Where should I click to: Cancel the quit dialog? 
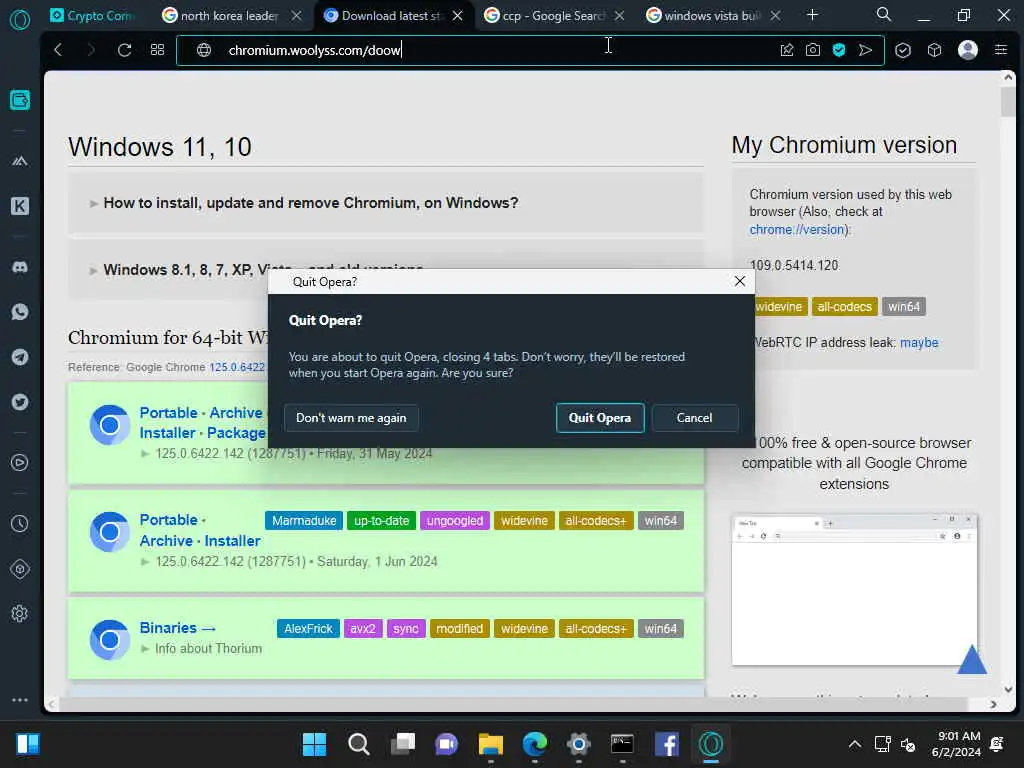coord(695,418)
